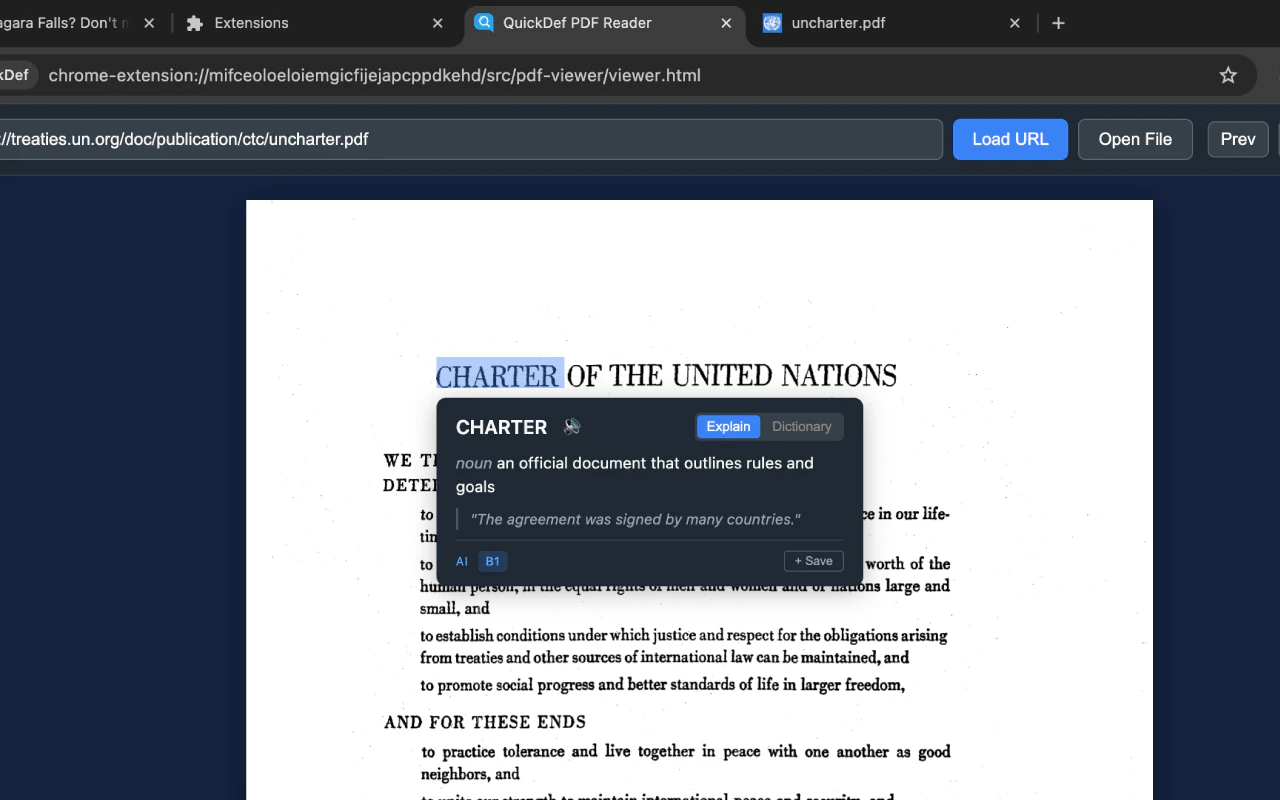Play pronunciation audio for CHARTER

point(572,427)
